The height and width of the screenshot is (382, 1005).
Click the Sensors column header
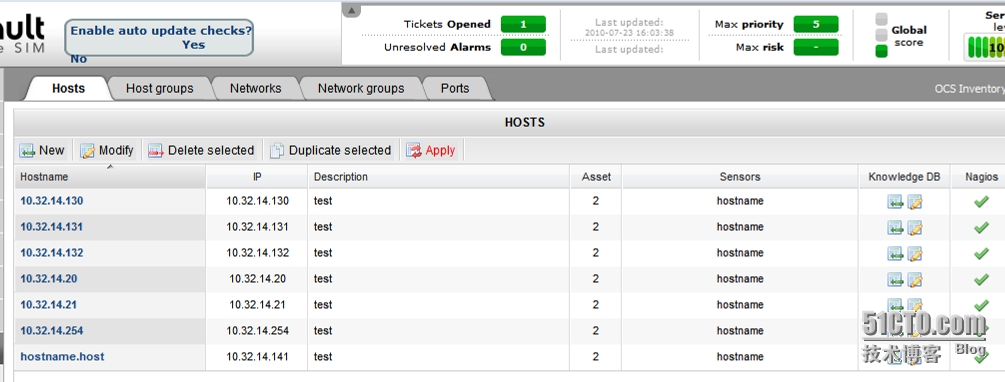coord(740,177)
